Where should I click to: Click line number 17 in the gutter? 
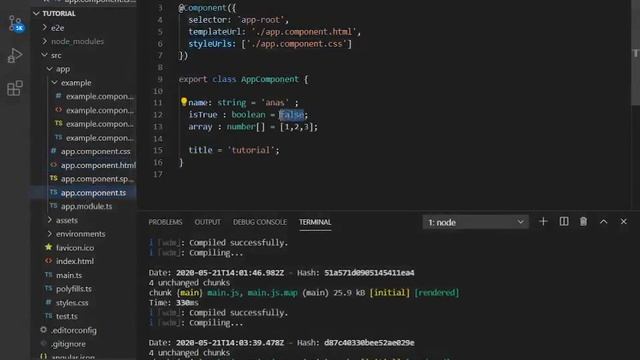(x=158, y=174)
